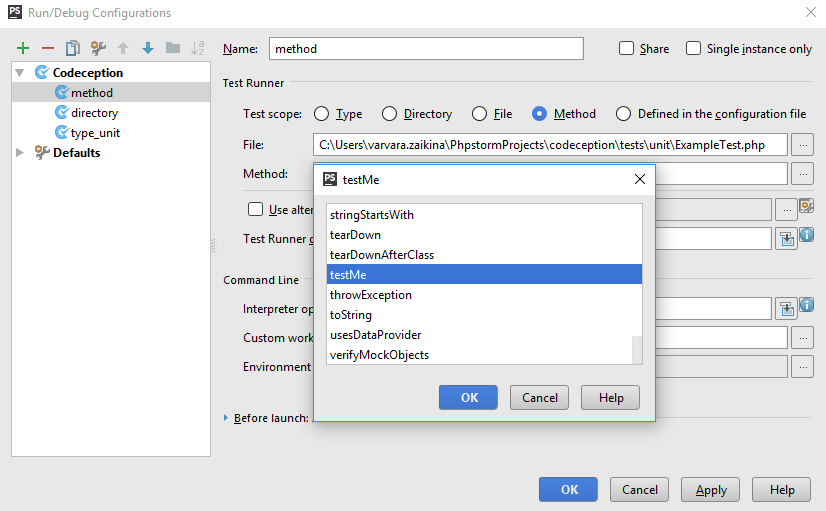This screenshot has height=511, width=826.
Task: Select Method test scope radio button
Action: [x=539, y=114]
